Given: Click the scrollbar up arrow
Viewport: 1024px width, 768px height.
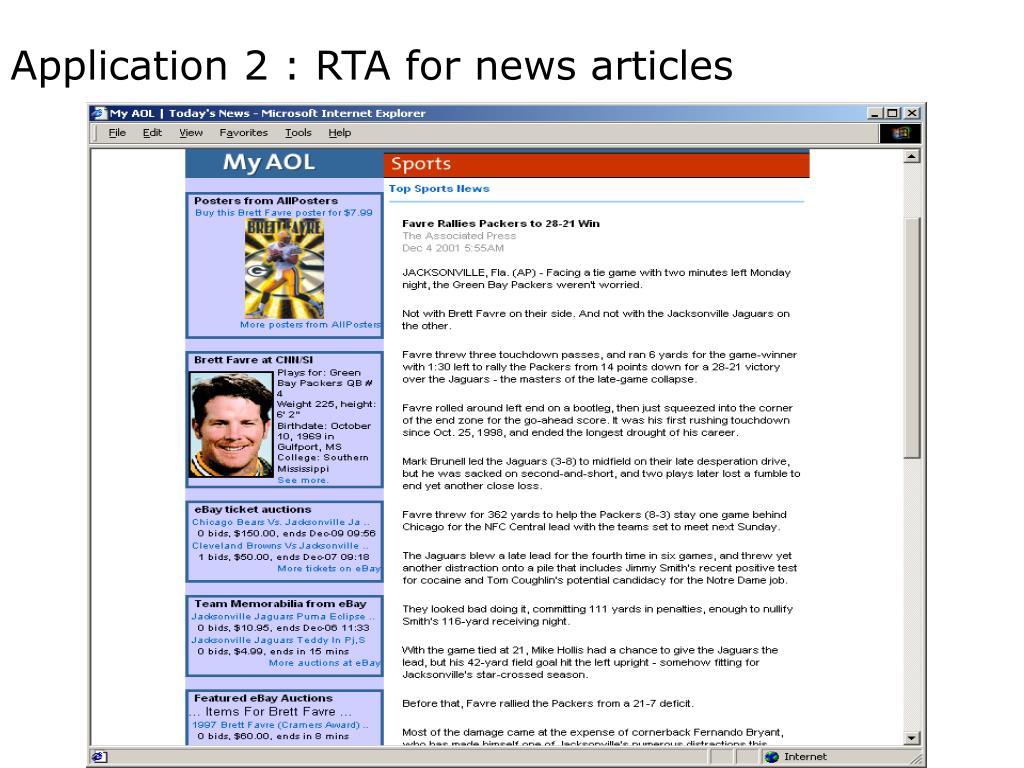Looking at the screenshot, I should [912, 156].
